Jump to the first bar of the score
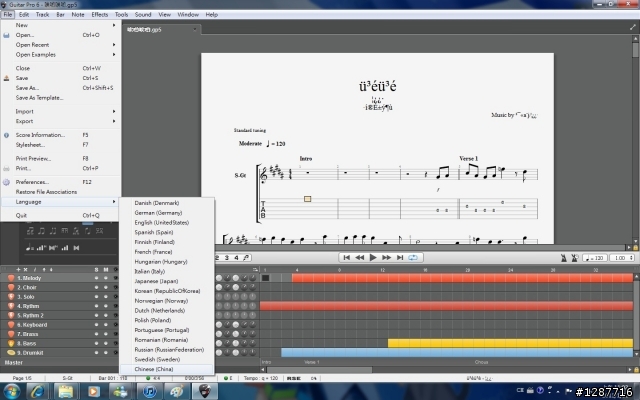This screenshot has width=640, height=400. tap(347, 258)
